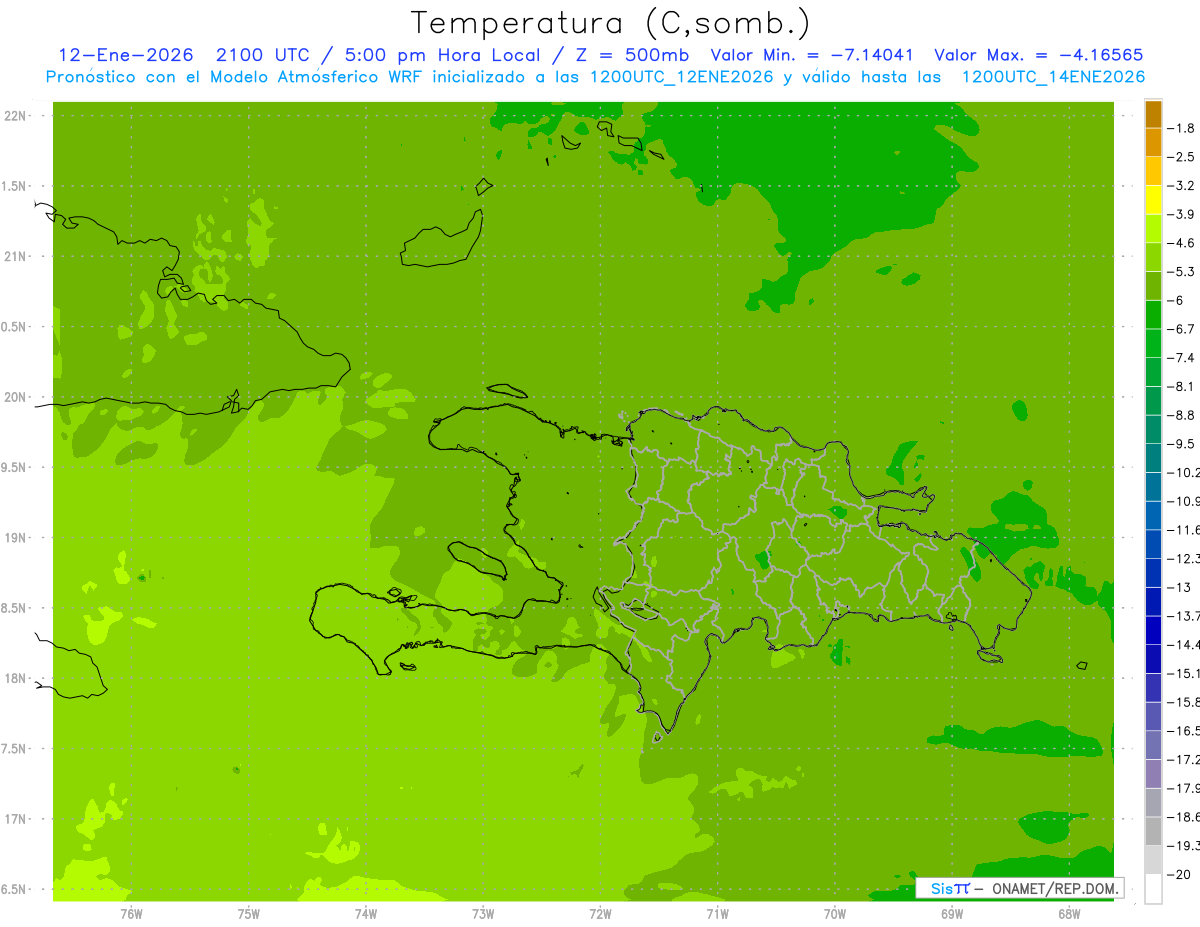
Task: Click the longitude label "70W"
Action: click(x=835, y=913)
